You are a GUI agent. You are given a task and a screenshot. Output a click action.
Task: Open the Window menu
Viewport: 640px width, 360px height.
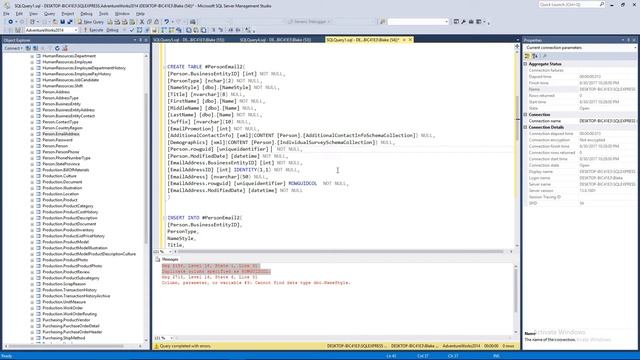click(x=122, y=14)
